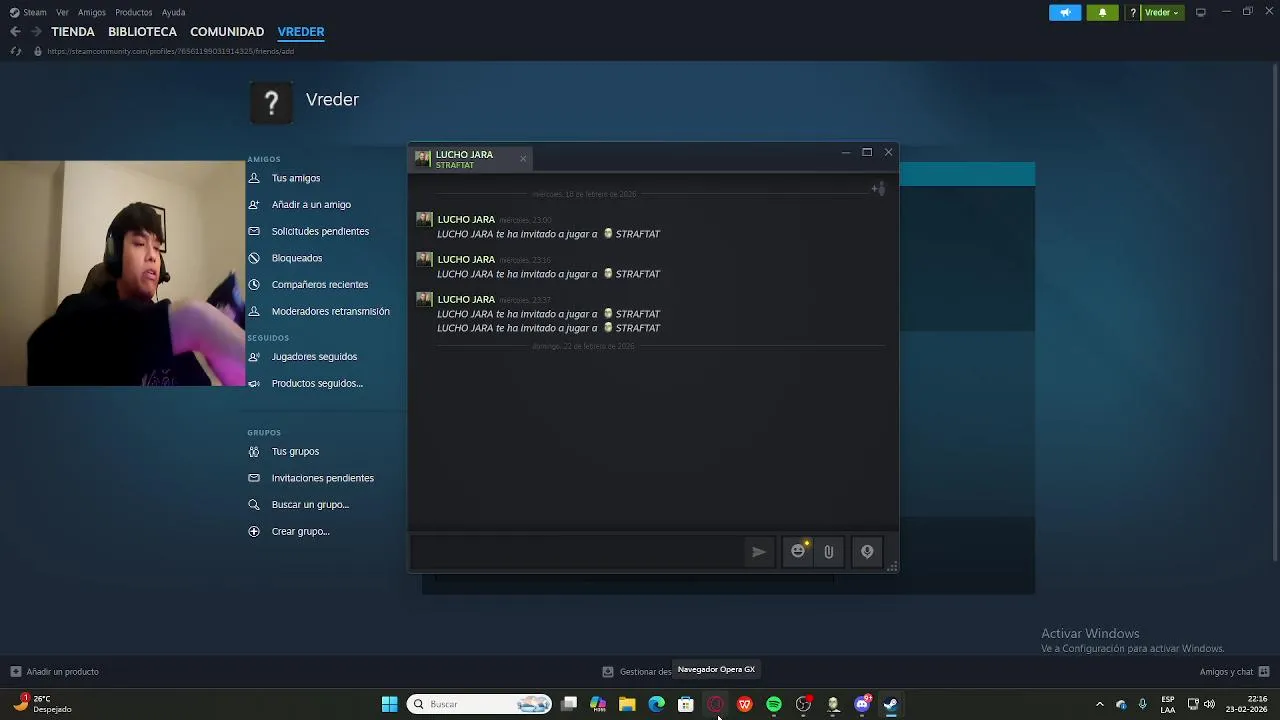Open Compañeros recientes
The image size is (1280, 720).
pyautogui.click(x=320, y=285)
